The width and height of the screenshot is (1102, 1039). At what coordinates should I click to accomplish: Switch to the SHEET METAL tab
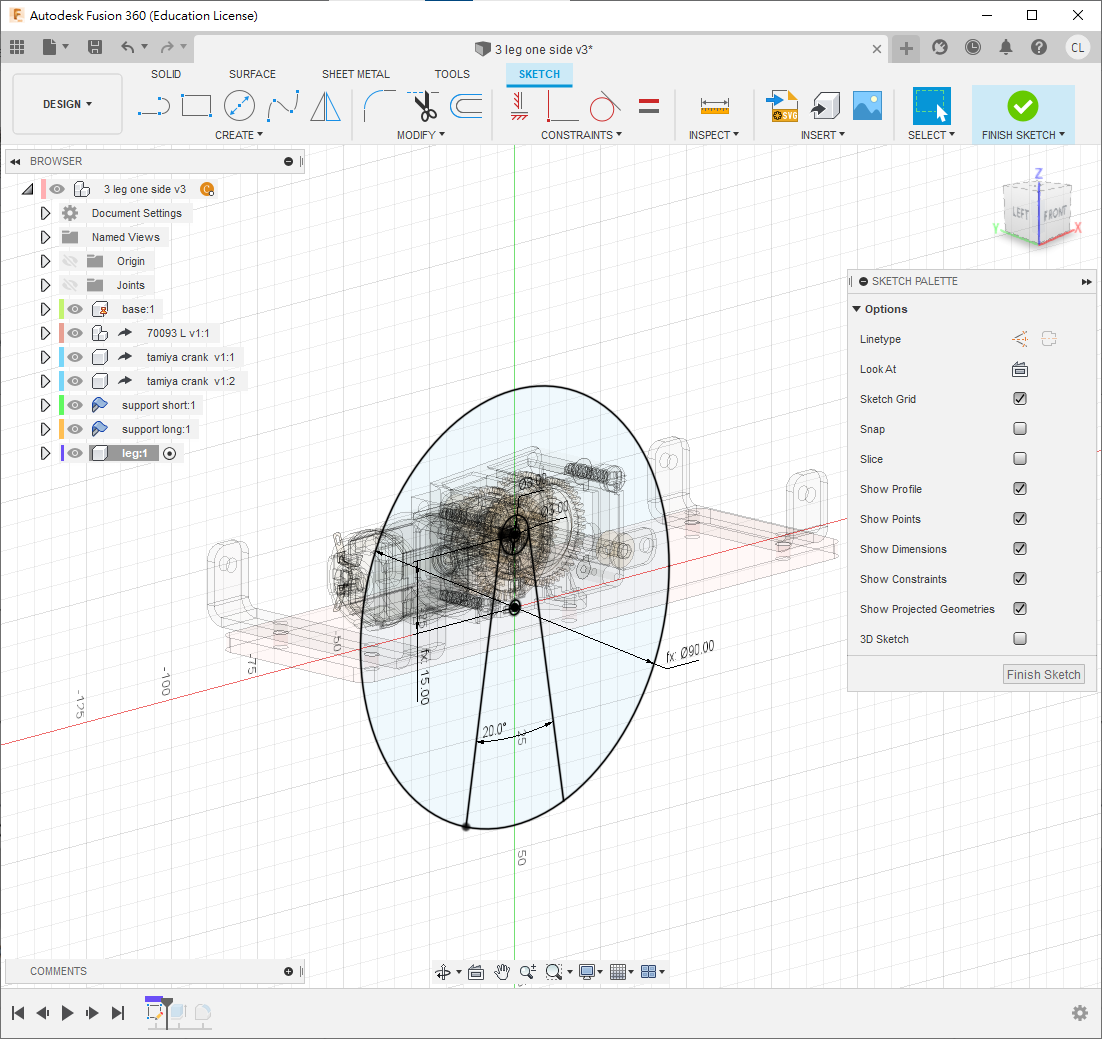pyautogui.click(x=355, y=74)
